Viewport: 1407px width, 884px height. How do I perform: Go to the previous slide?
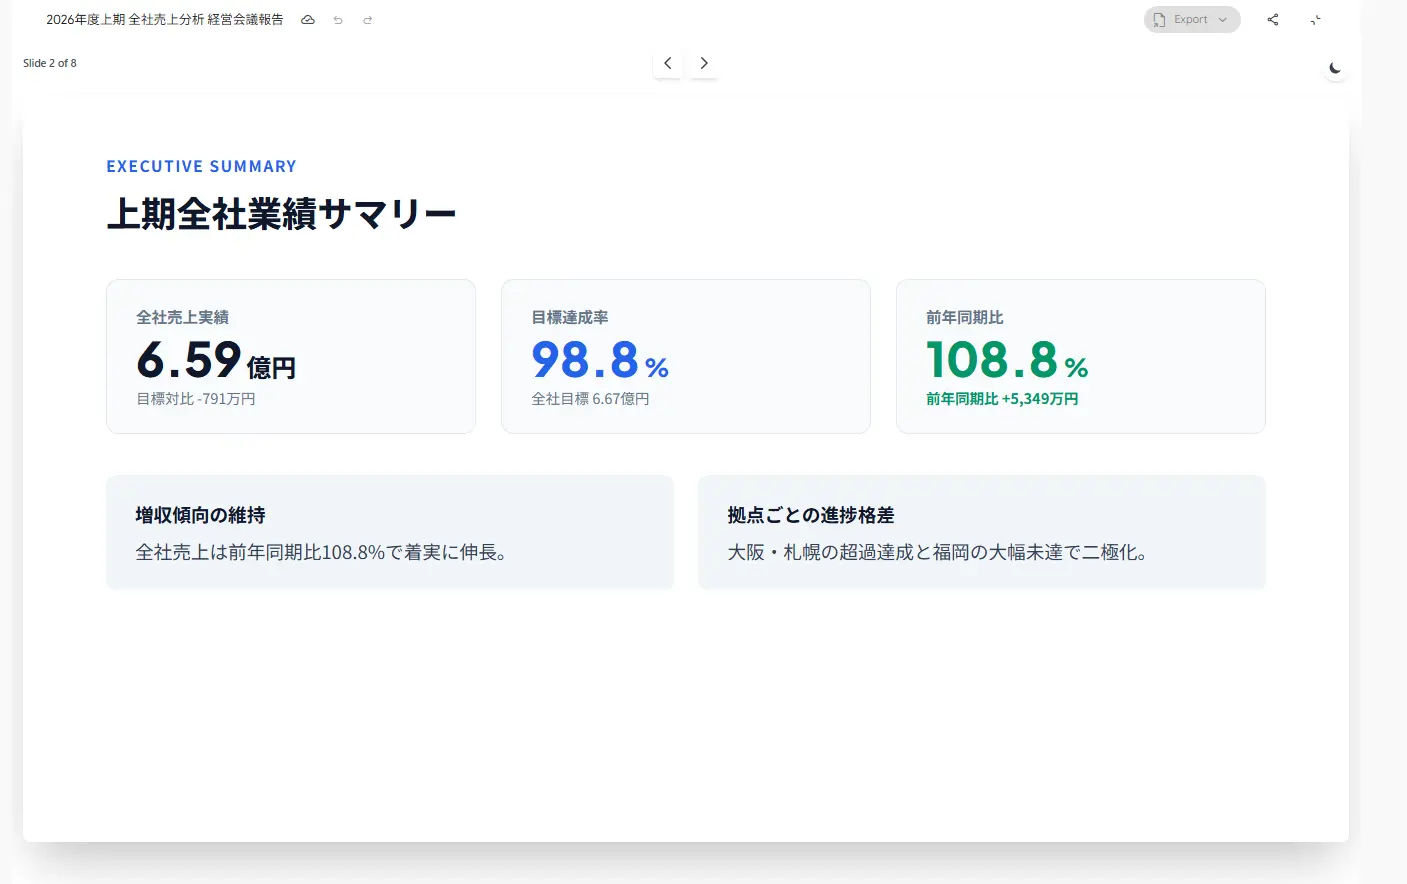668,63
